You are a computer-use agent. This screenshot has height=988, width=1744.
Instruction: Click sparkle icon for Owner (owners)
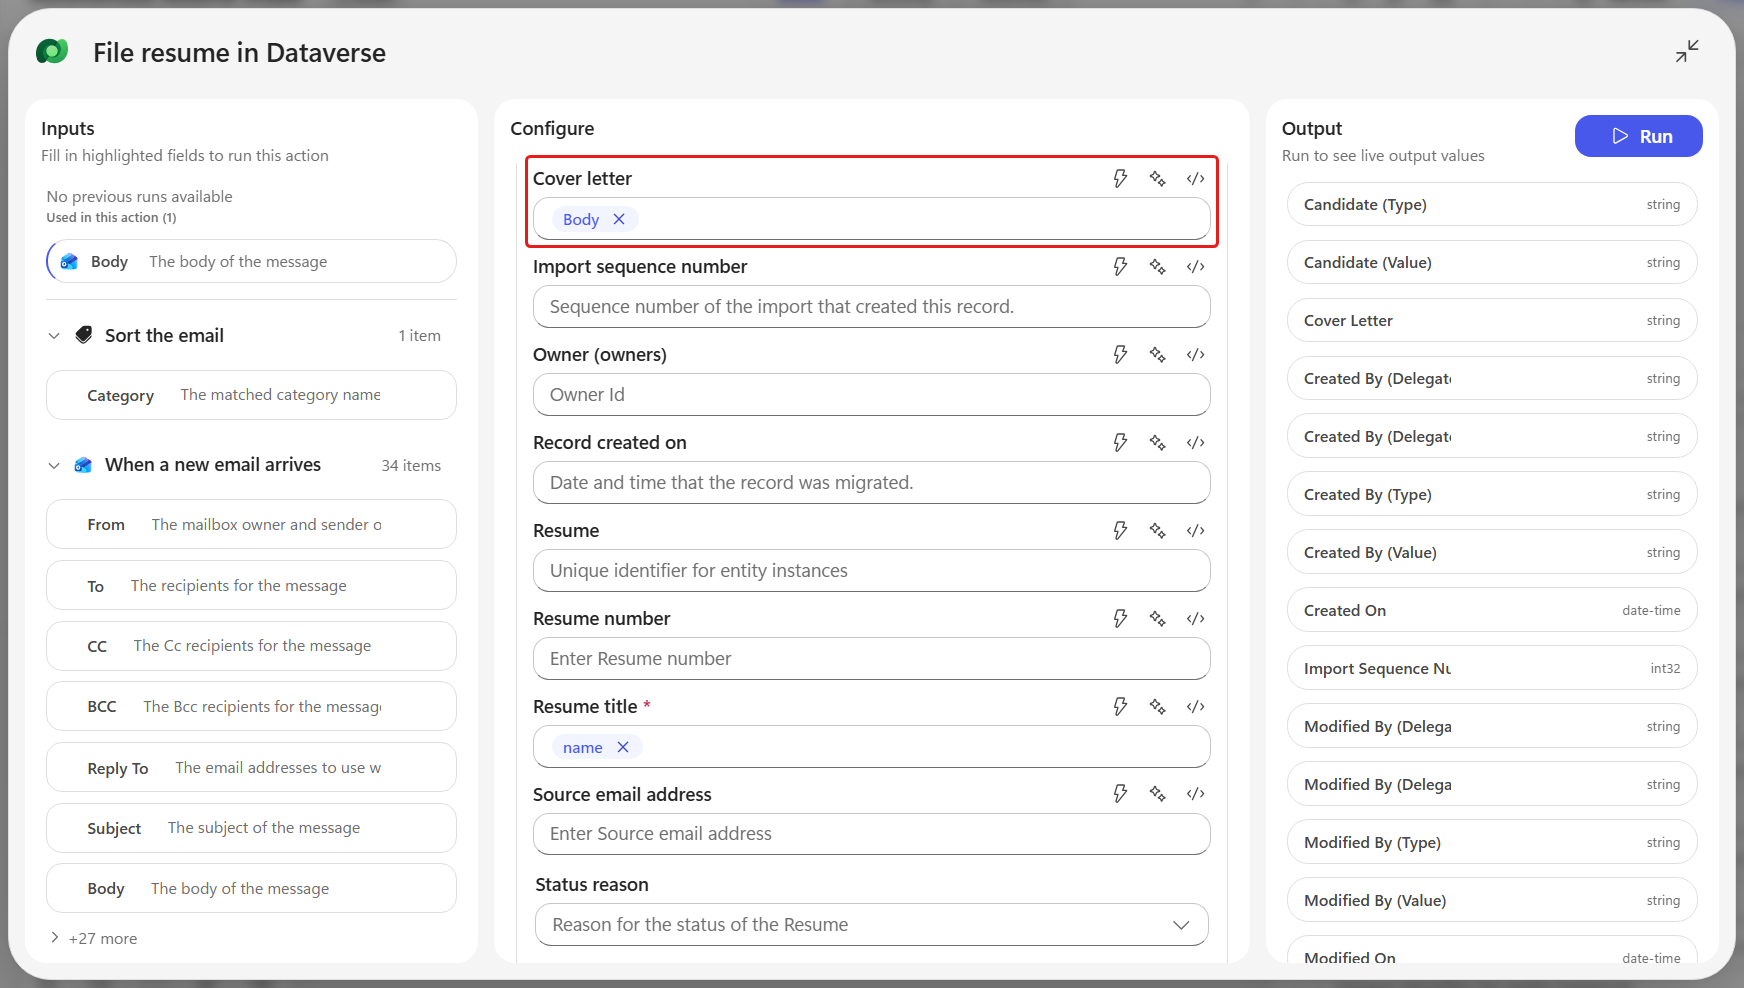tap(1157, 354)
